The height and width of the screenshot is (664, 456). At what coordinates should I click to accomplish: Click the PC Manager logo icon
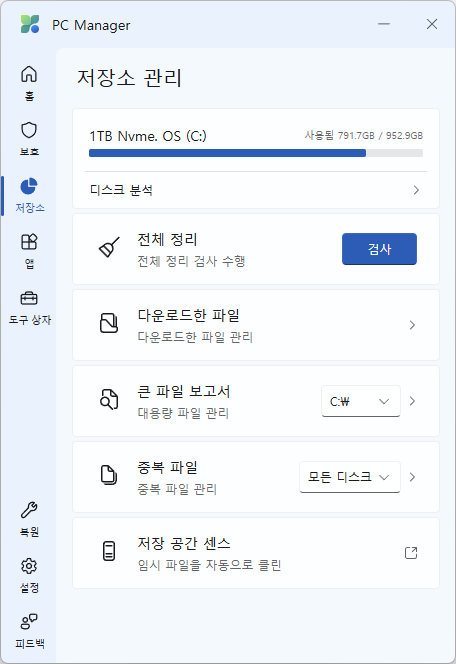pos(30,24)
